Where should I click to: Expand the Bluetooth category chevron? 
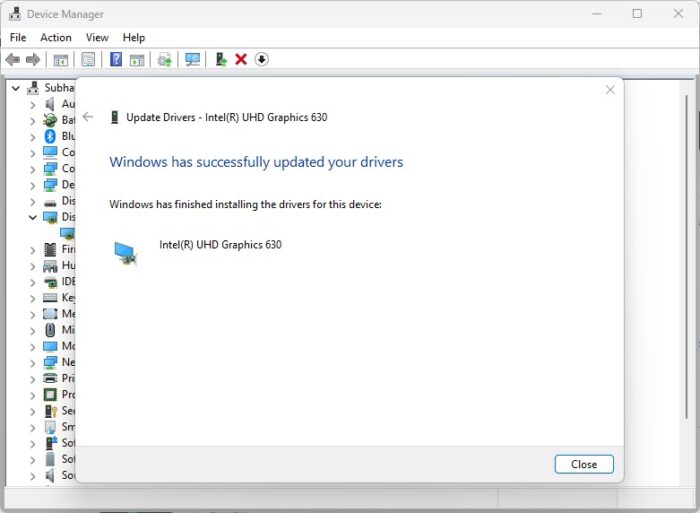tap(33, 136)
